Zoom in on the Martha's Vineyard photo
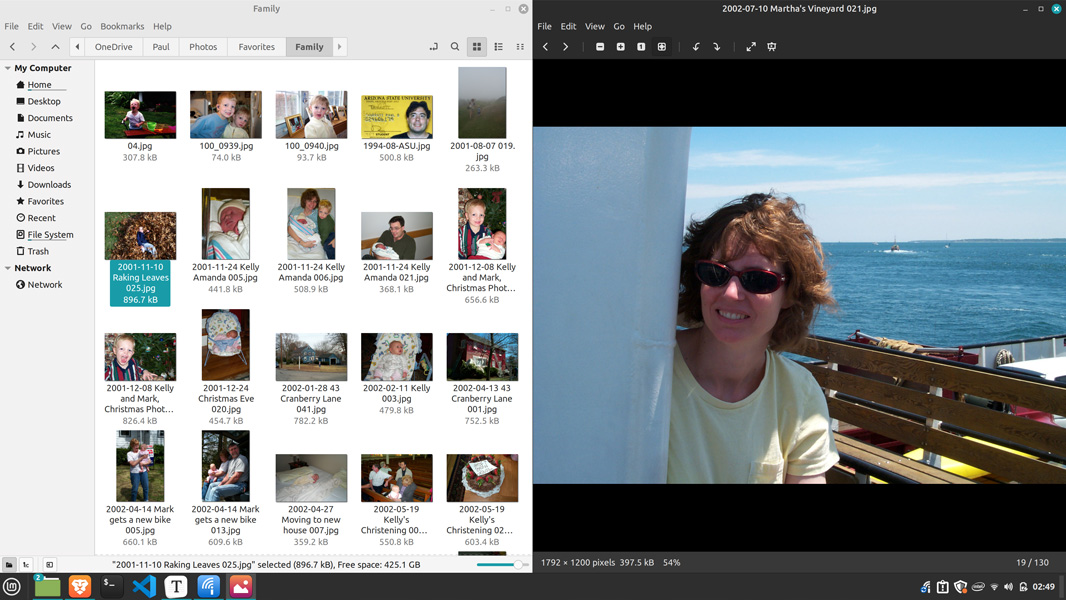 [x=620, y=47]
